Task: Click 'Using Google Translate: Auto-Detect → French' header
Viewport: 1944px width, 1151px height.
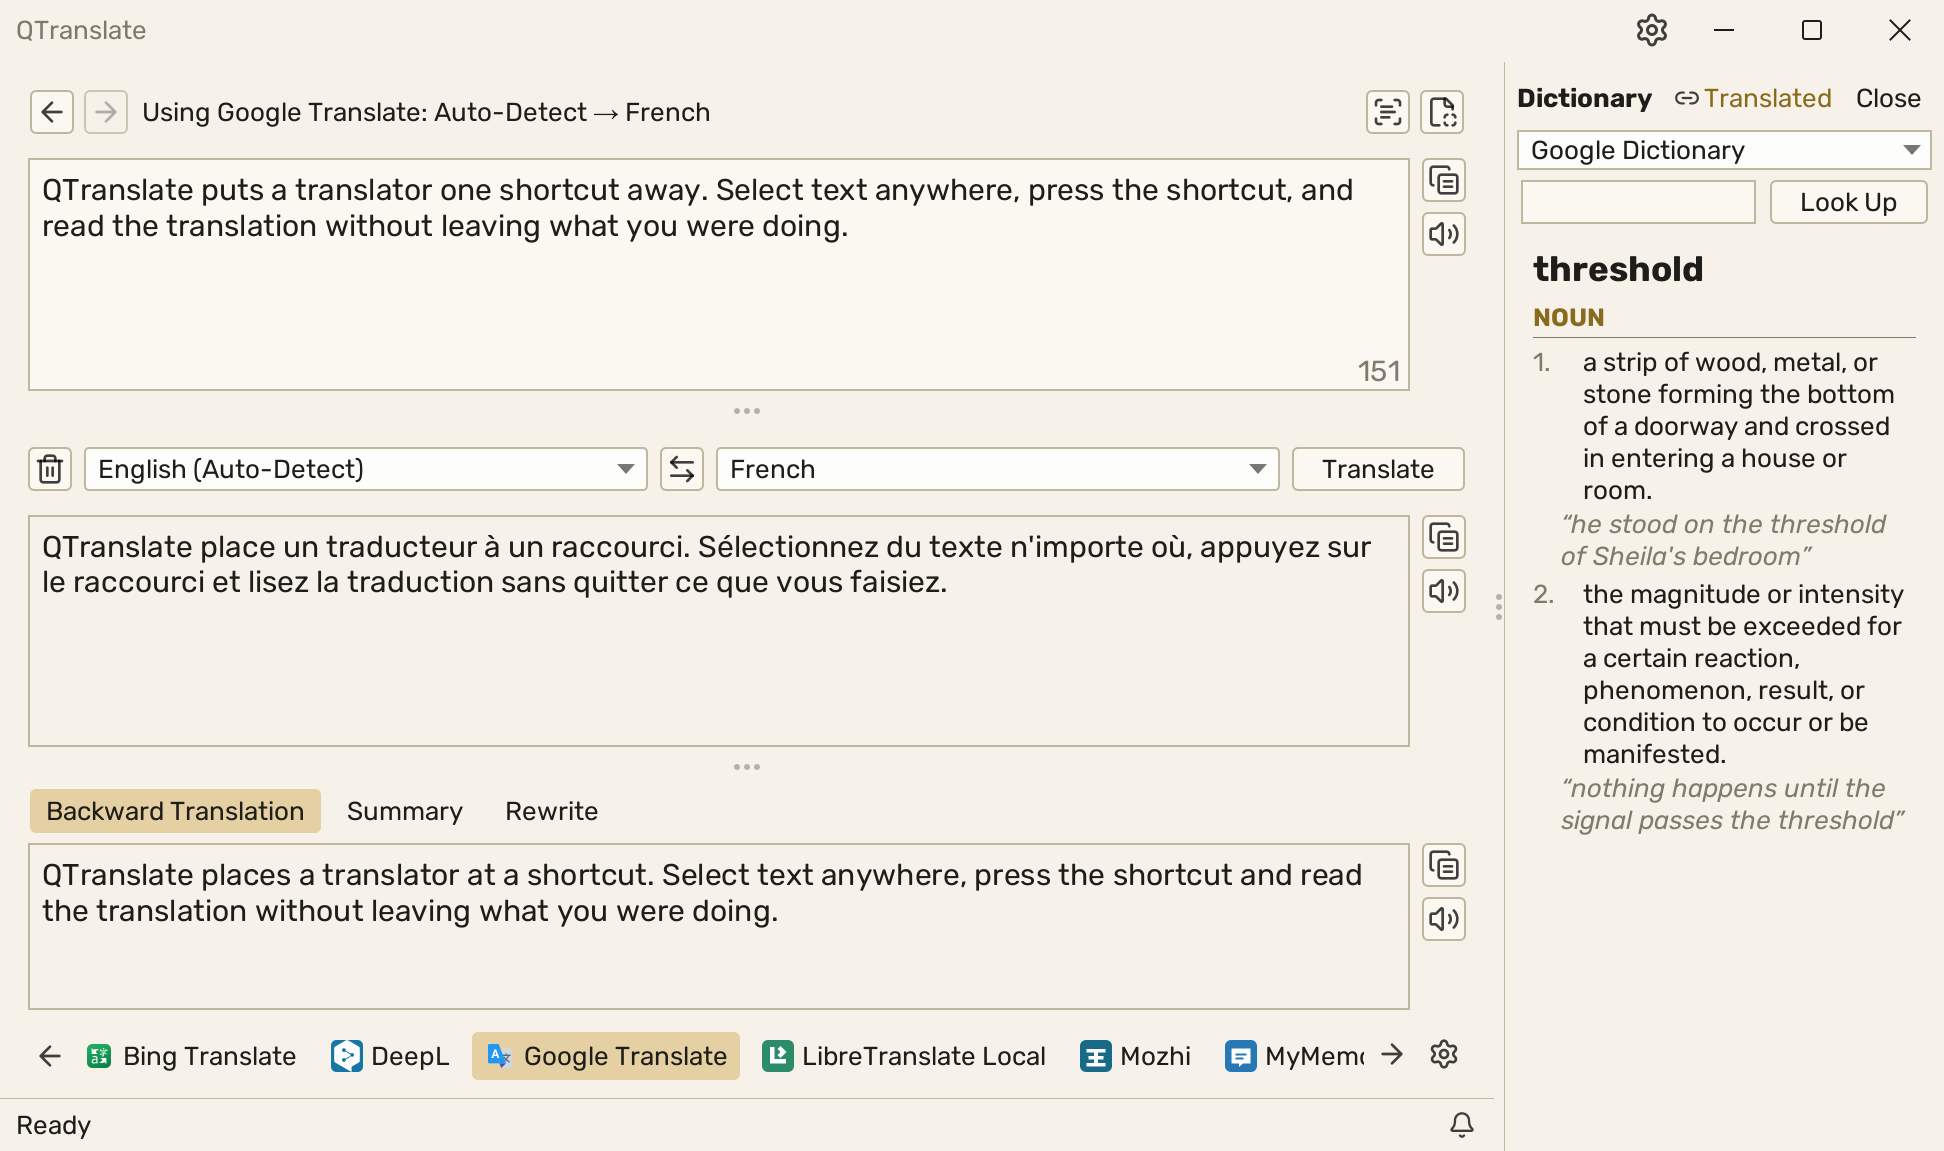Action: (426, 112)
